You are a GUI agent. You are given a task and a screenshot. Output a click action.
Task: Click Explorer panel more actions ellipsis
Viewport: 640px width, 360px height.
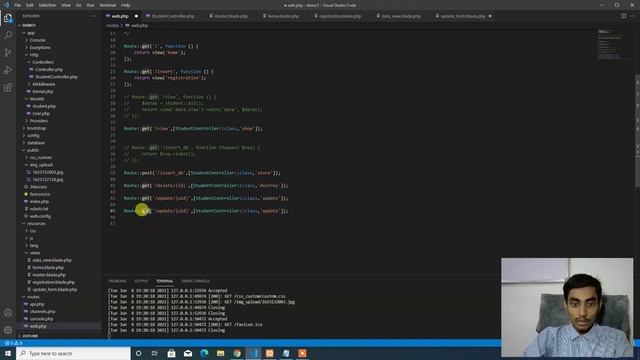point(93,16)
